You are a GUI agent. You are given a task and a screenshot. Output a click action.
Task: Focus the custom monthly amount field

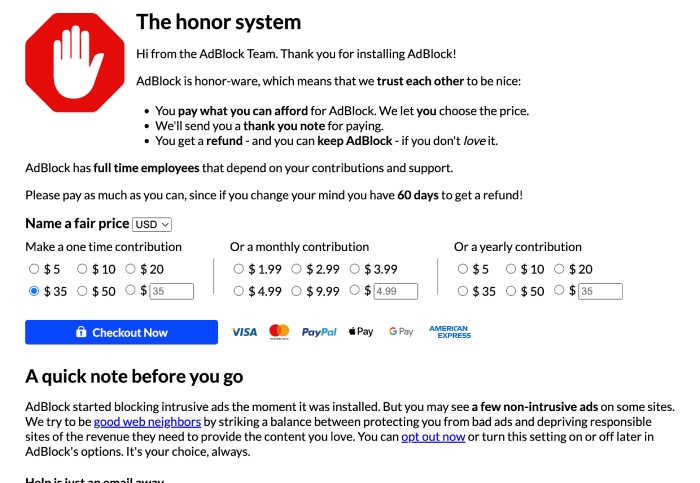click(396, 292)
